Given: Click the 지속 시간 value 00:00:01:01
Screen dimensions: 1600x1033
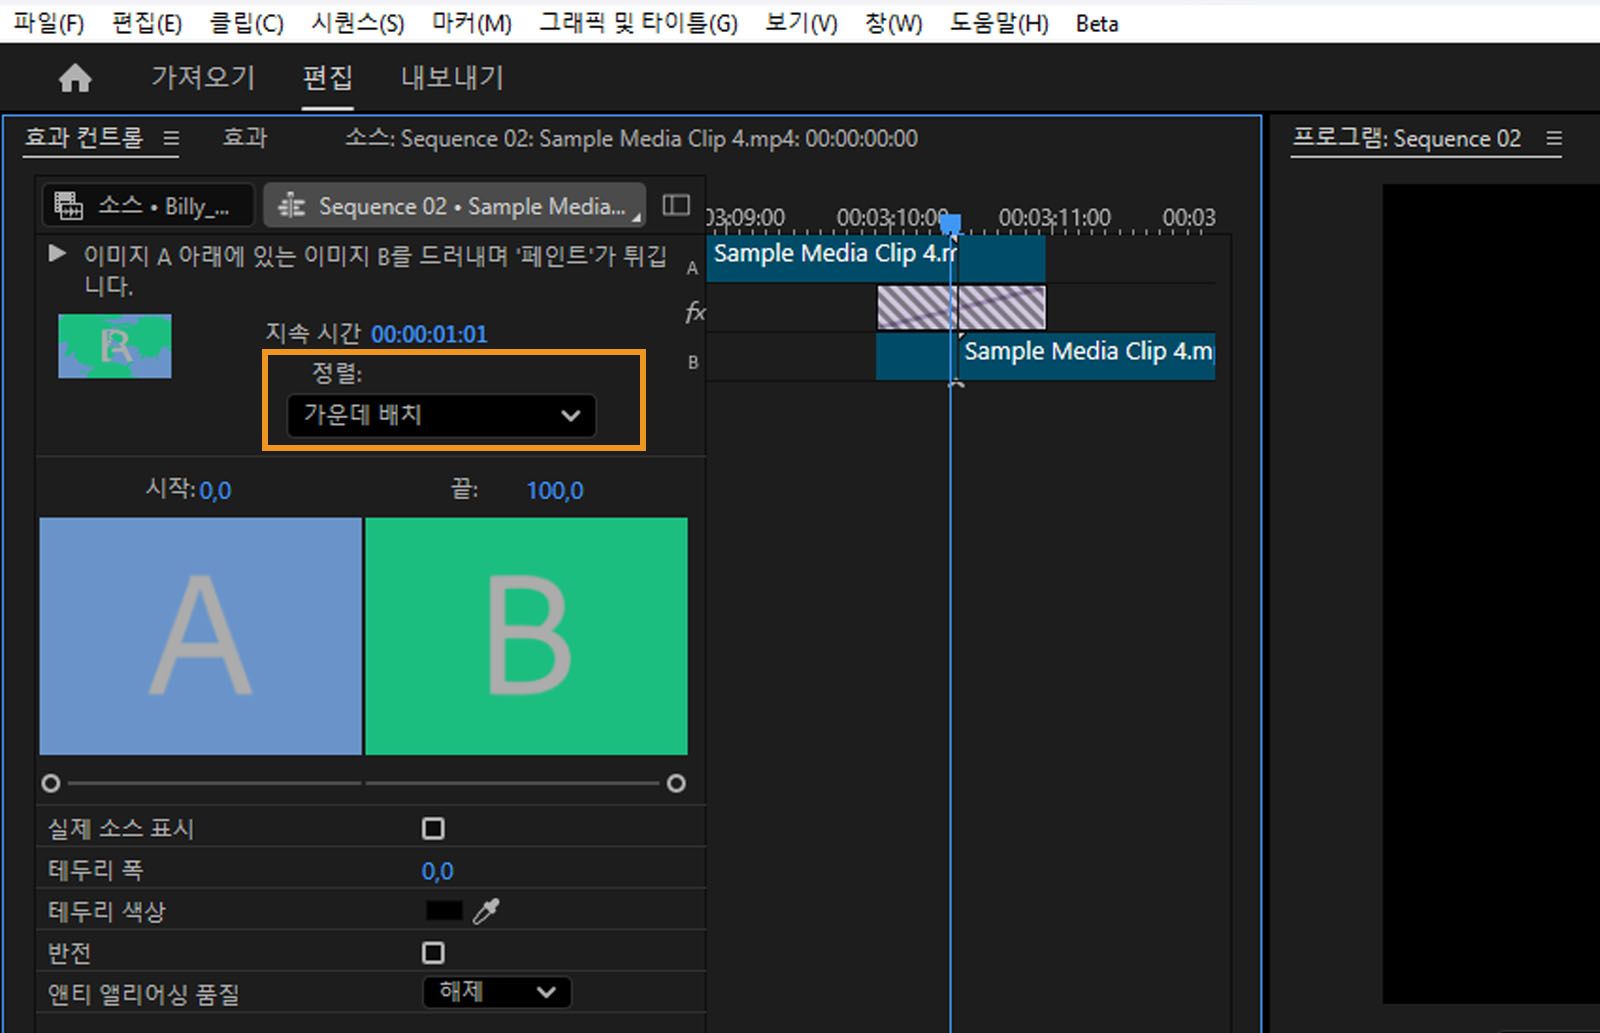Looking at the screenshot, I should pos(429,334).
